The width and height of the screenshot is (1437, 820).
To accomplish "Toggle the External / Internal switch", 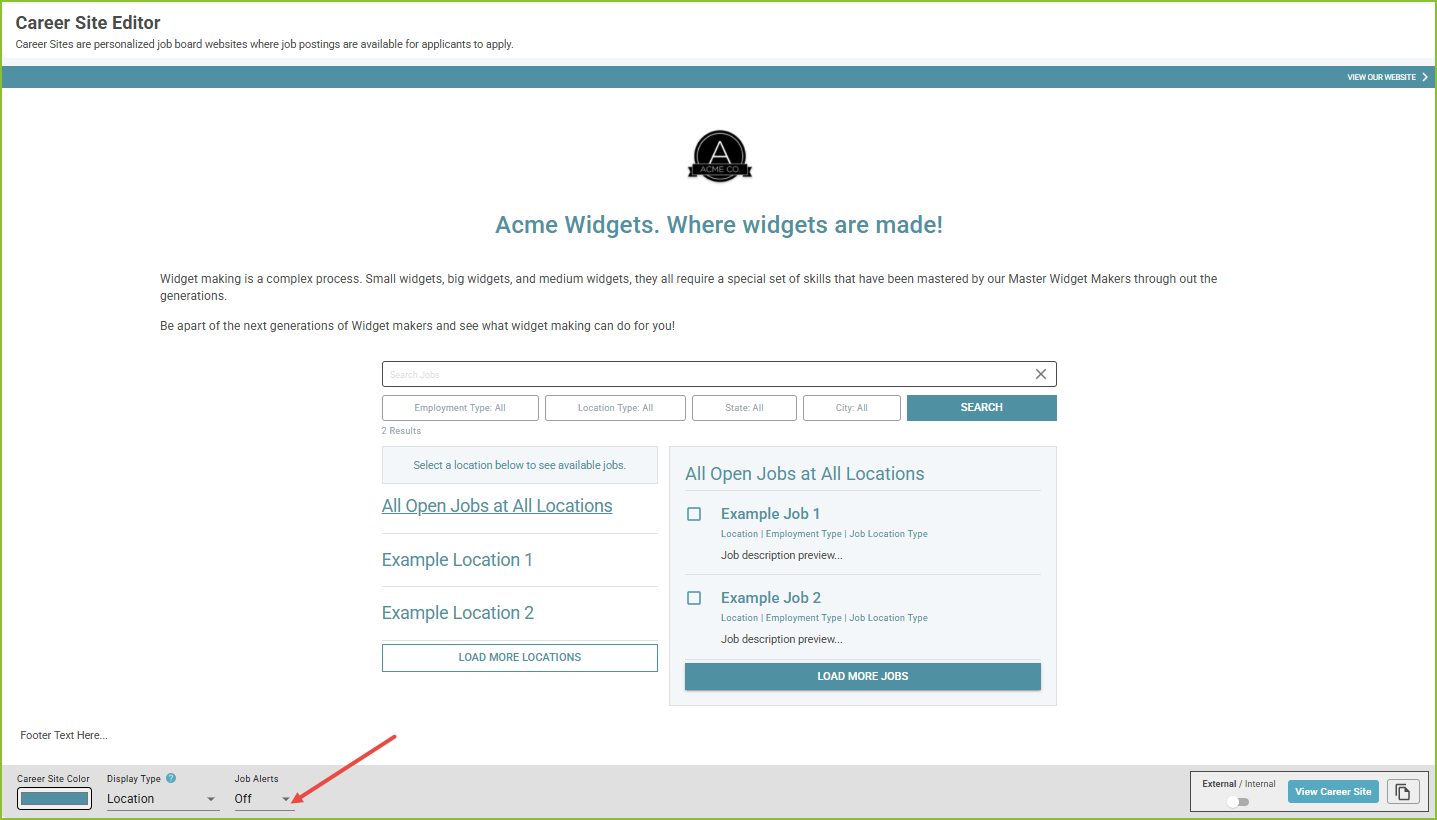I will pos(1238,801).
